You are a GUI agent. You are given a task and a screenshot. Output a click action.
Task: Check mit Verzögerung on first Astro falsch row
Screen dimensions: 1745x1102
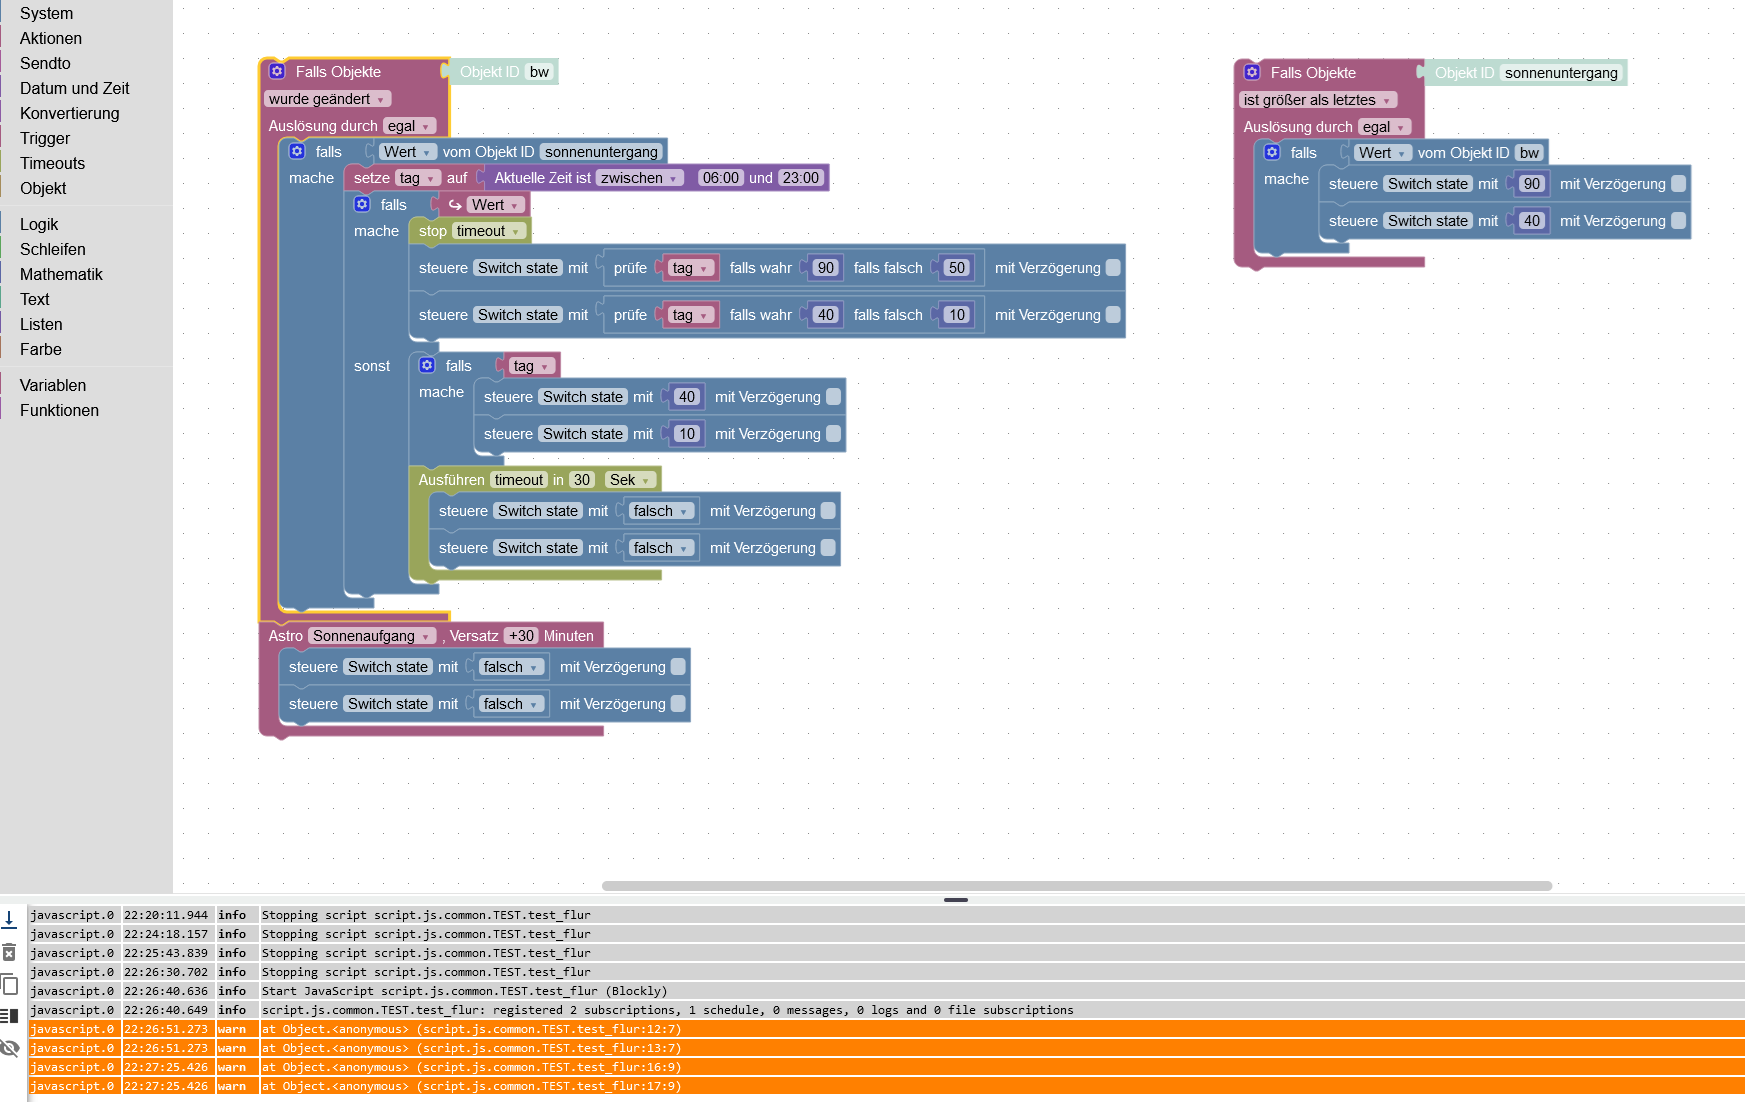click(678, 667)
